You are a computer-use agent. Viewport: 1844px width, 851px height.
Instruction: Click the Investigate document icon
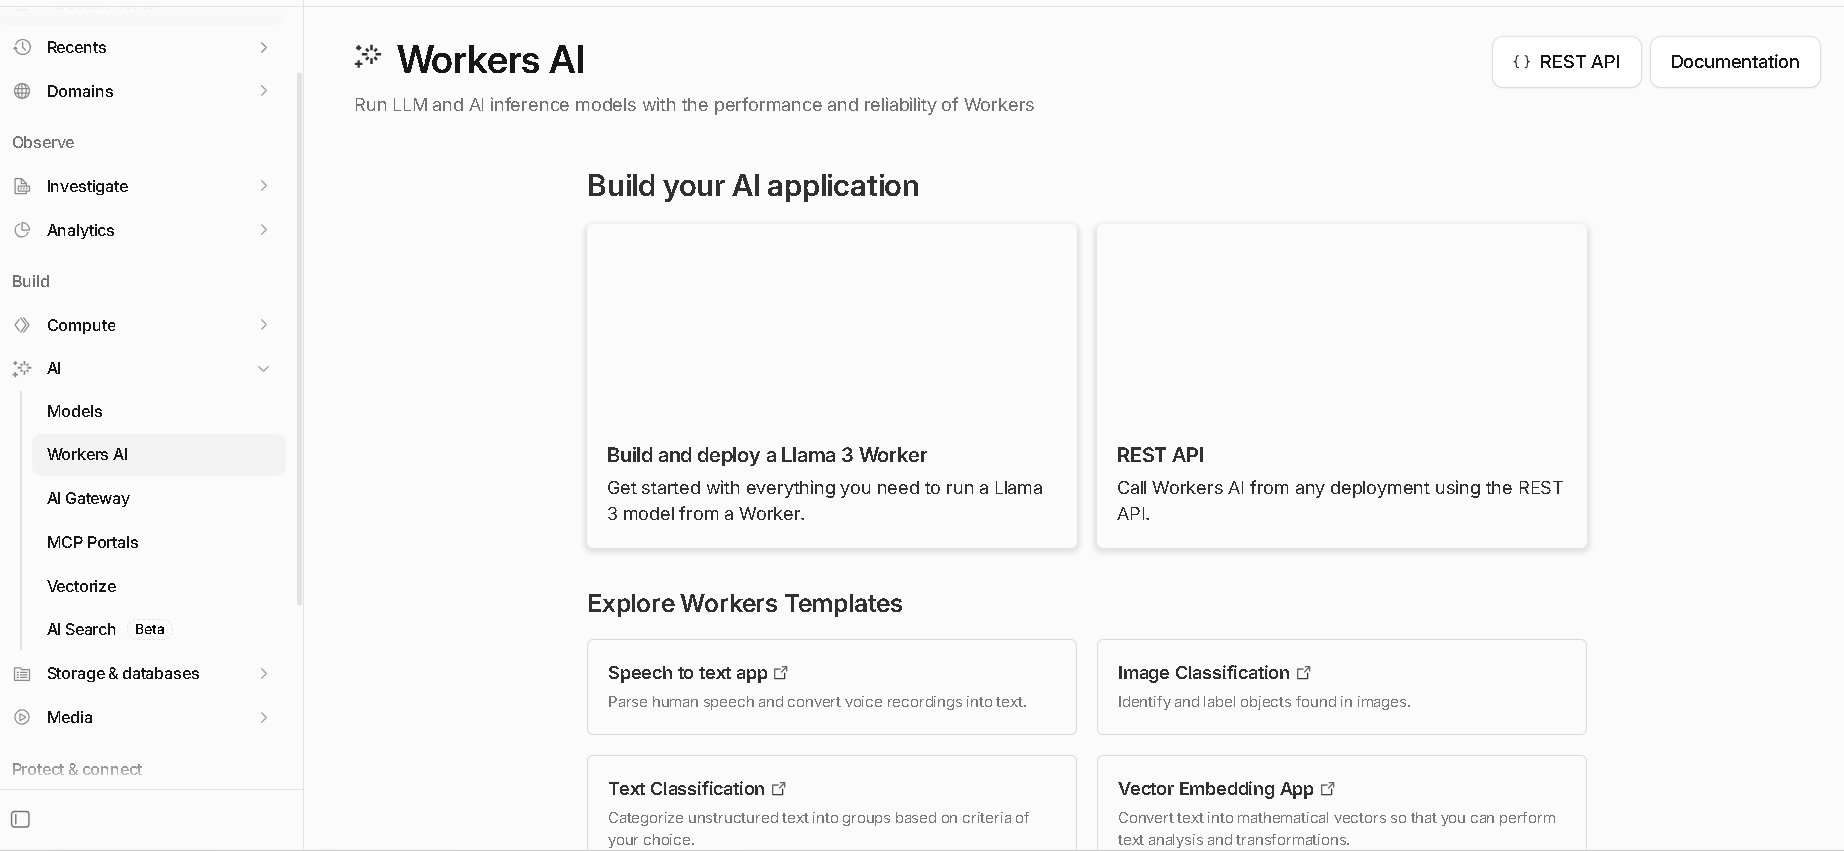click(22, 186)
